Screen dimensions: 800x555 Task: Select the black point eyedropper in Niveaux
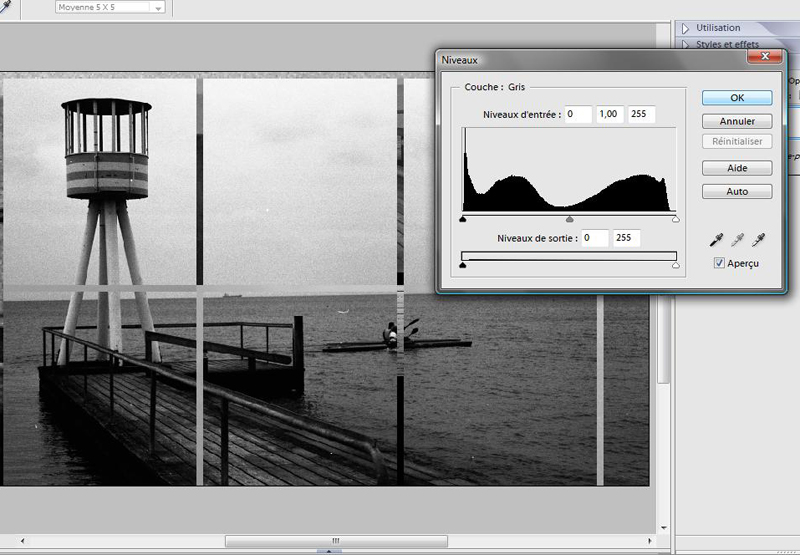(716, 239)
